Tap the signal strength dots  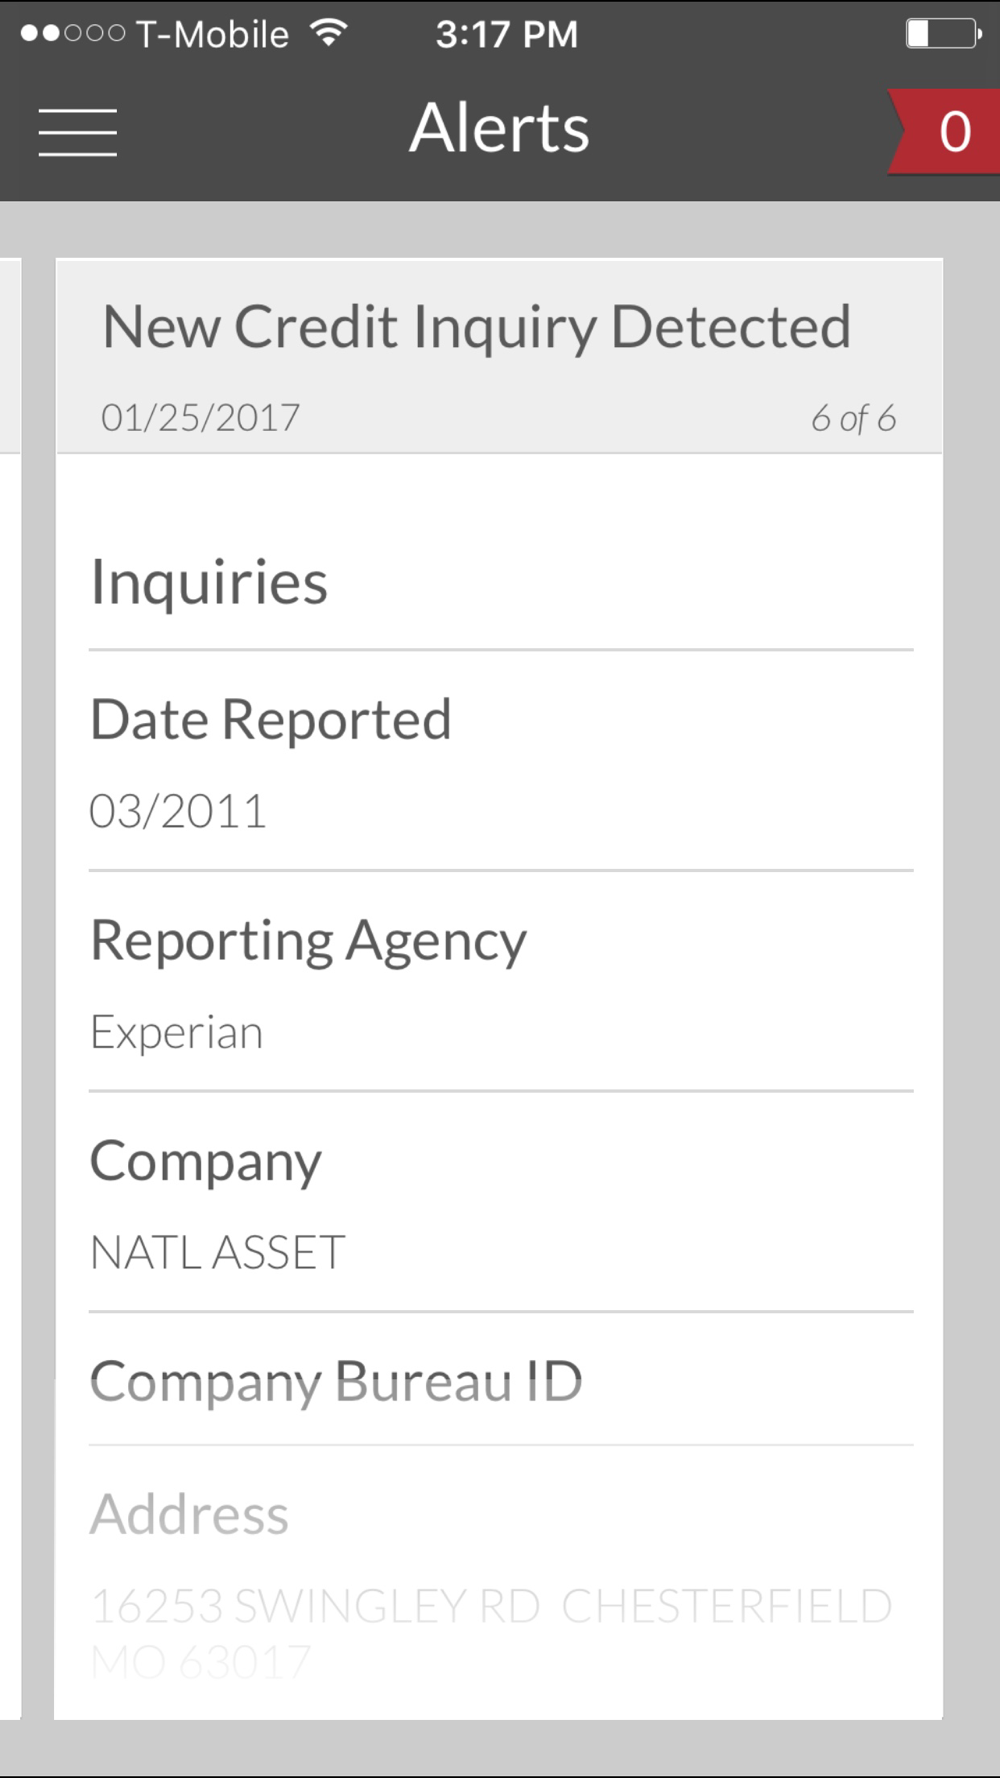pyautogui.click(x=72, y=33)
